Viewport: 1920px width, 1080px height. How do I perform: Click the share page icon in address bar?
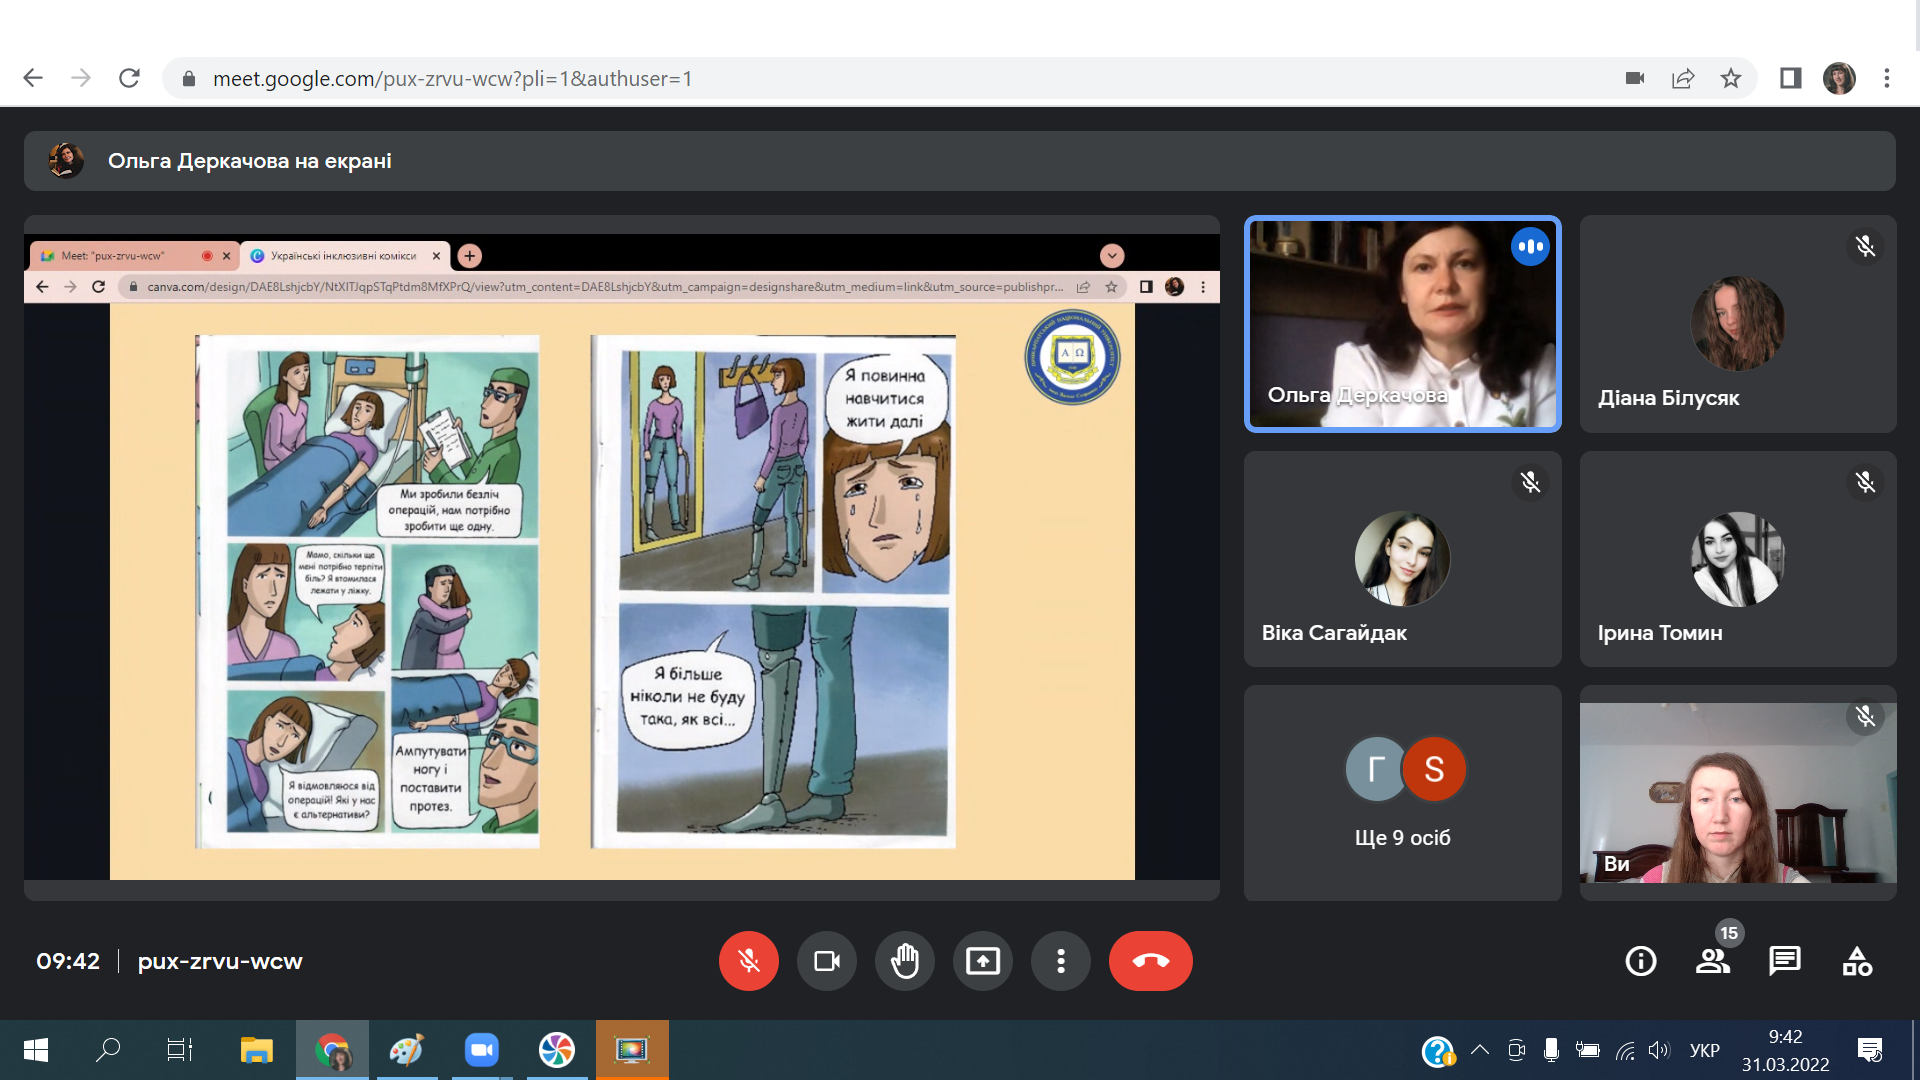[x=1683, y=78]
